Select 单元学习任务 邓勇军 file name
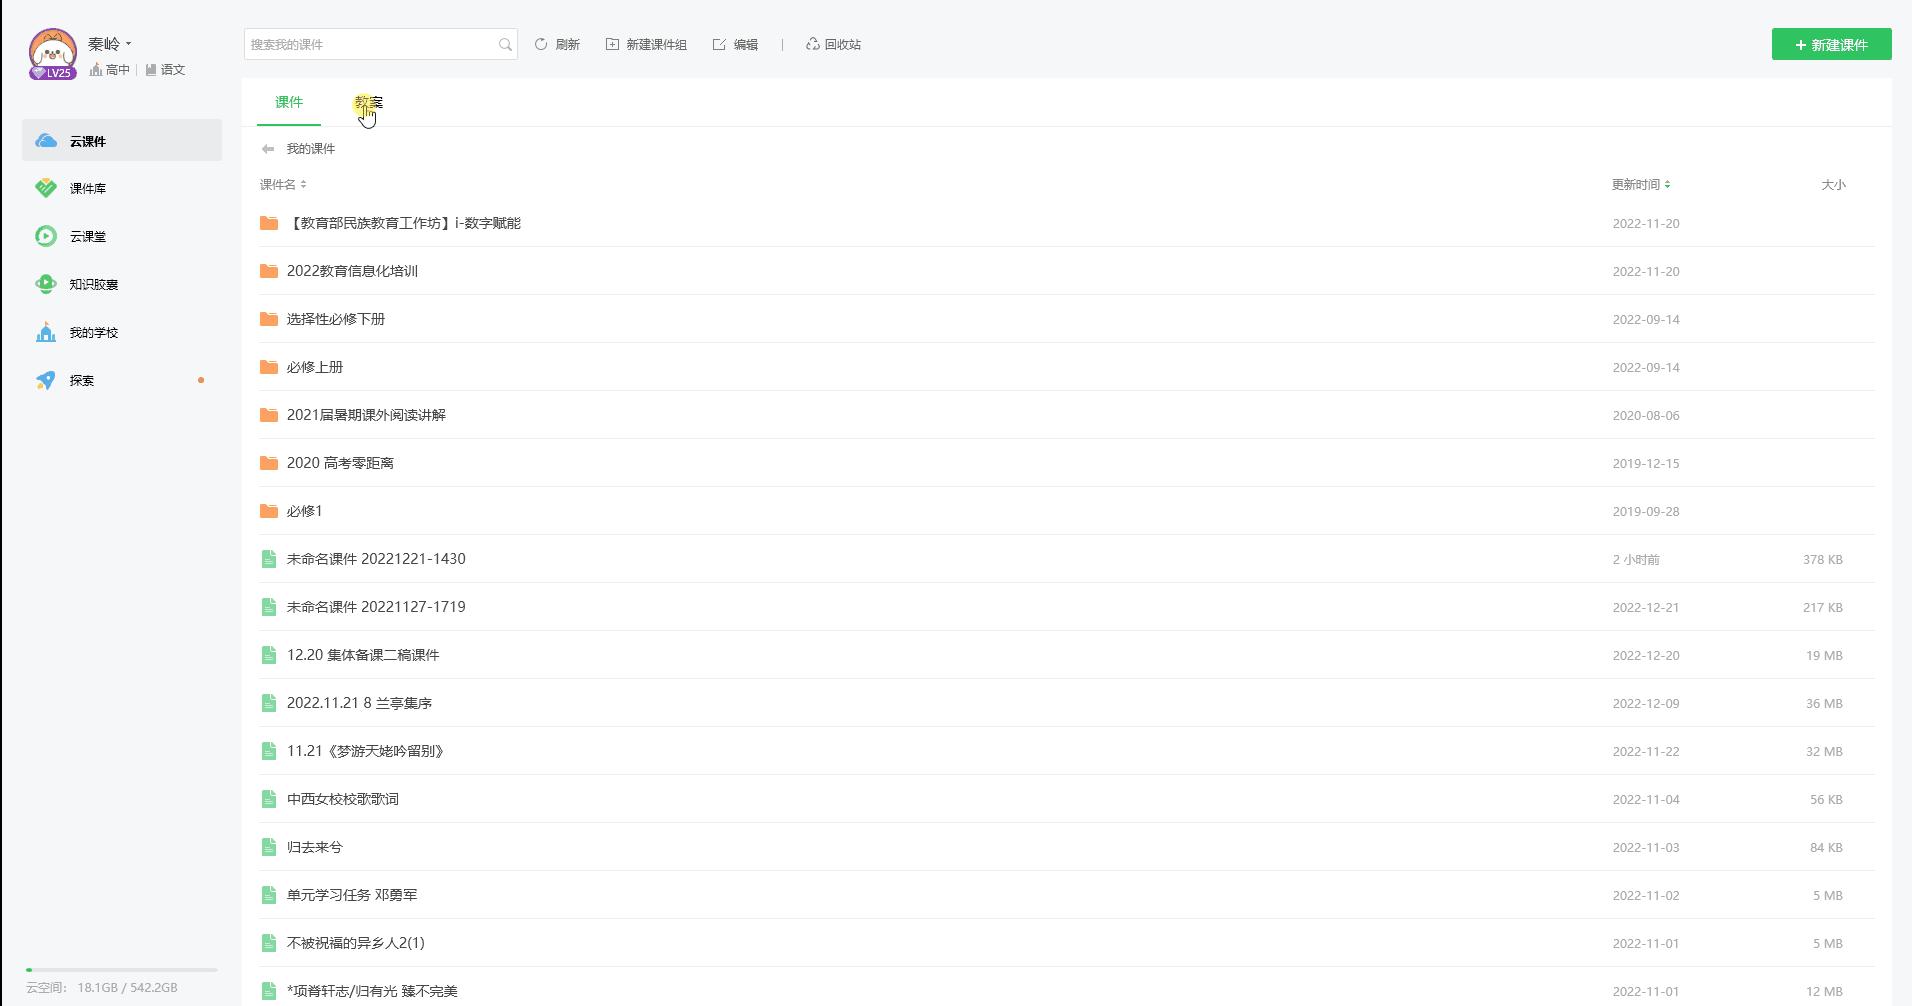Viewport: 1912px width, 1006px height. (352, 895)
